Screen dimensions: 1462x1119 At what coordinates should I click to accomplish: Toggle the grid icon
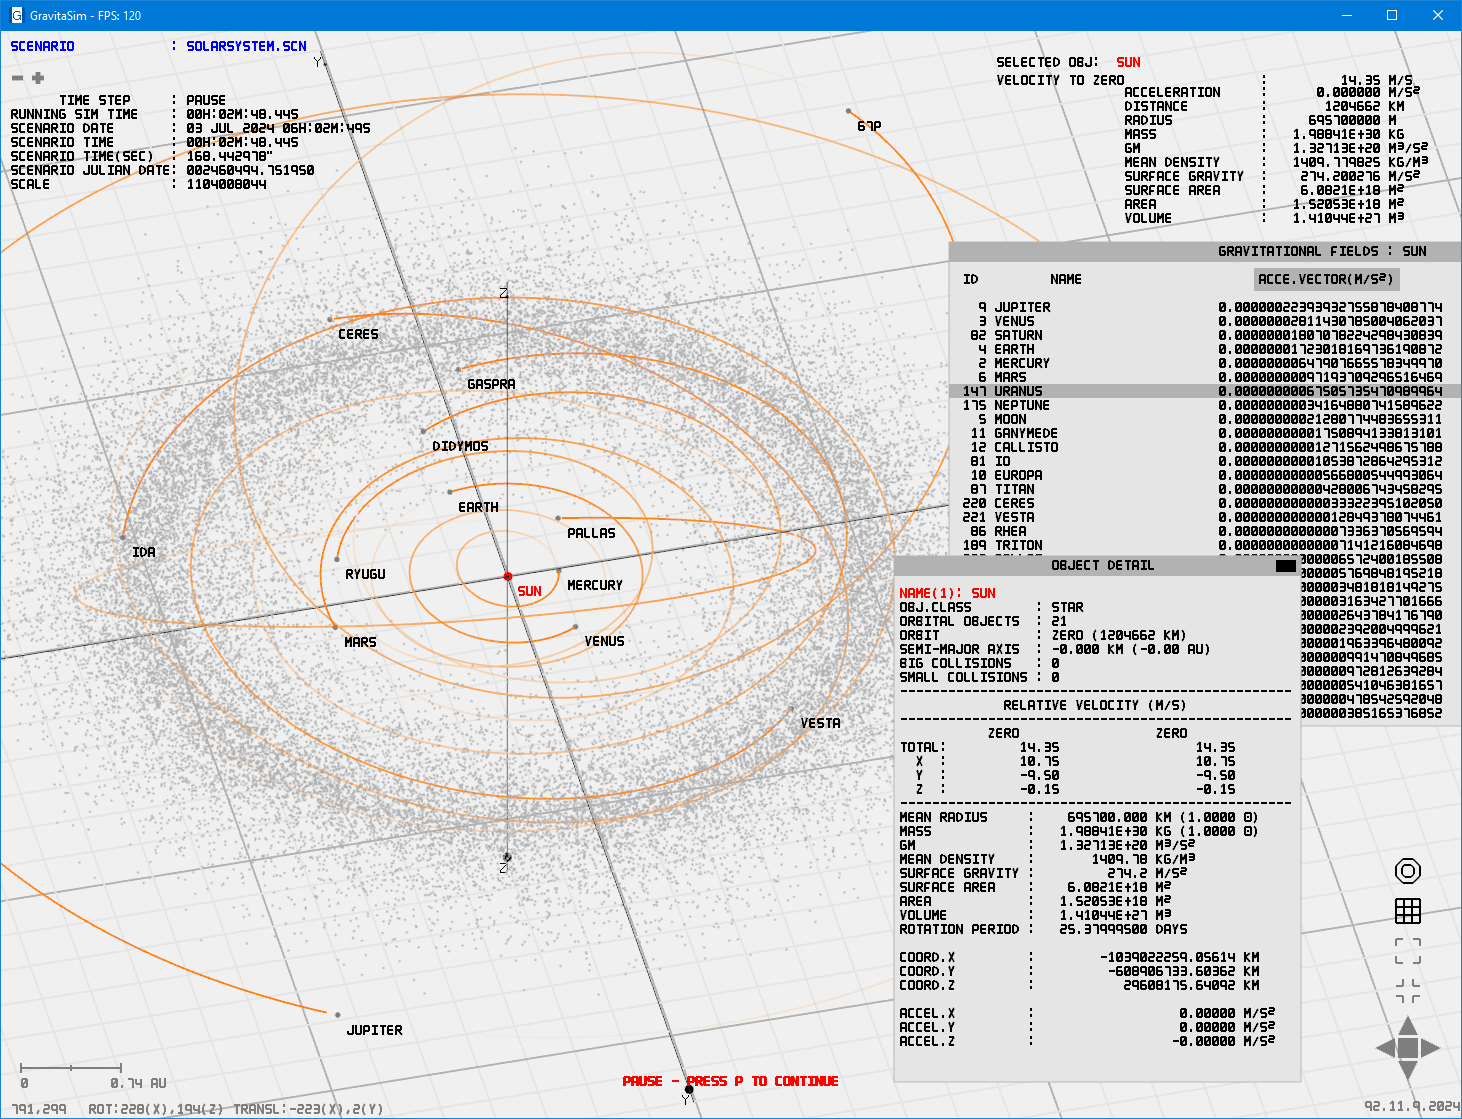tap(1408, 911)
